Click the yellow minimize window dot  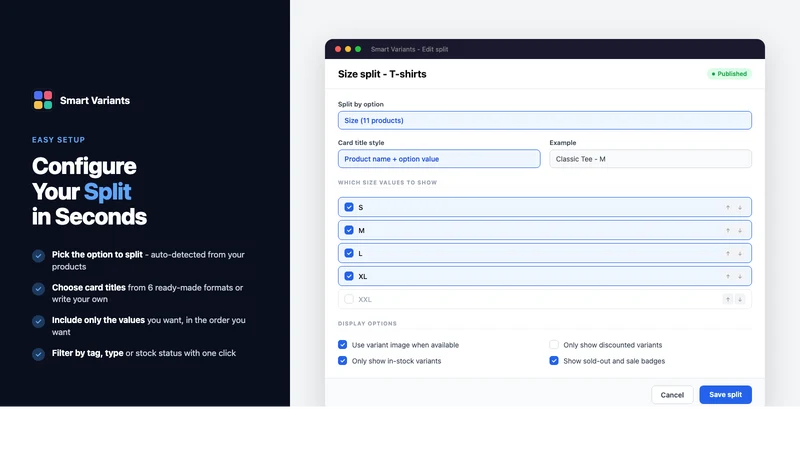point(348,49)
